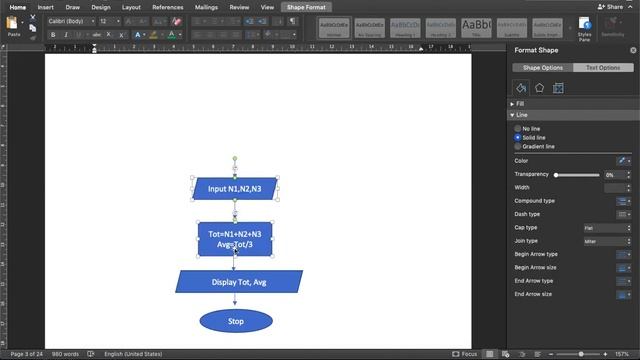Open the Insert ribbon tab
Screen dimensions: 640x360
[x=45, y=7]
